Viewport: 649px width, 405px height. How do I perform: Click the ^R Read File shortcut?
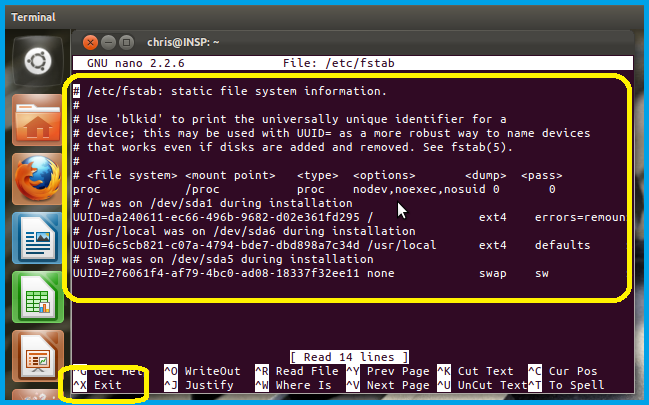[297, 371]
